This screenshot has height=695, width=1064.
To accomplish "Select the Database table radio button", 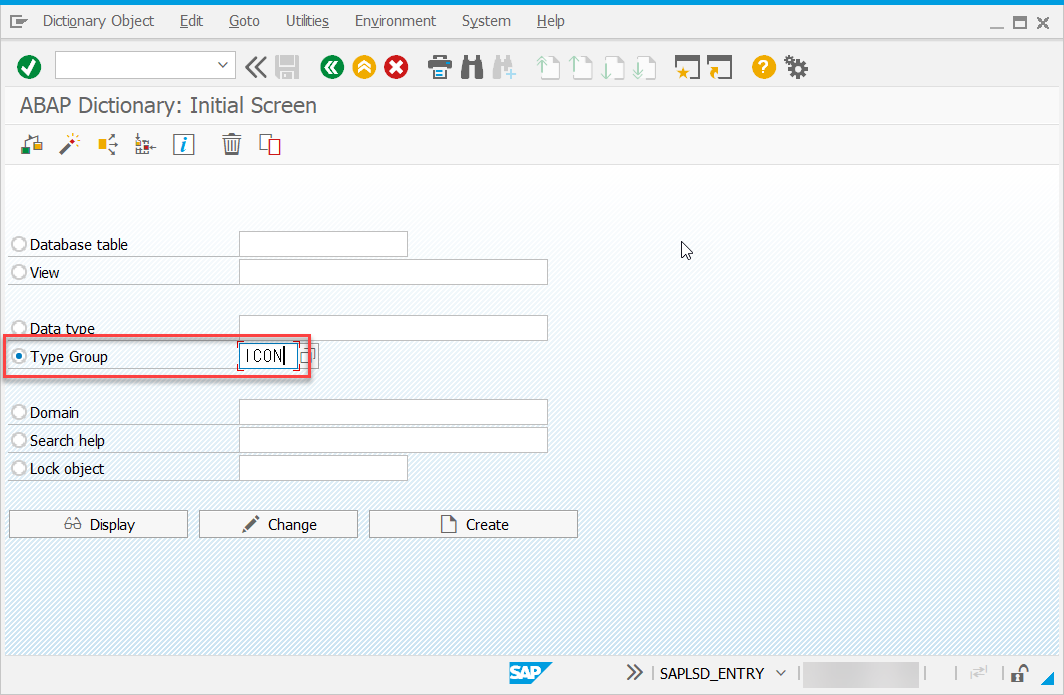I will pos(19,244).
